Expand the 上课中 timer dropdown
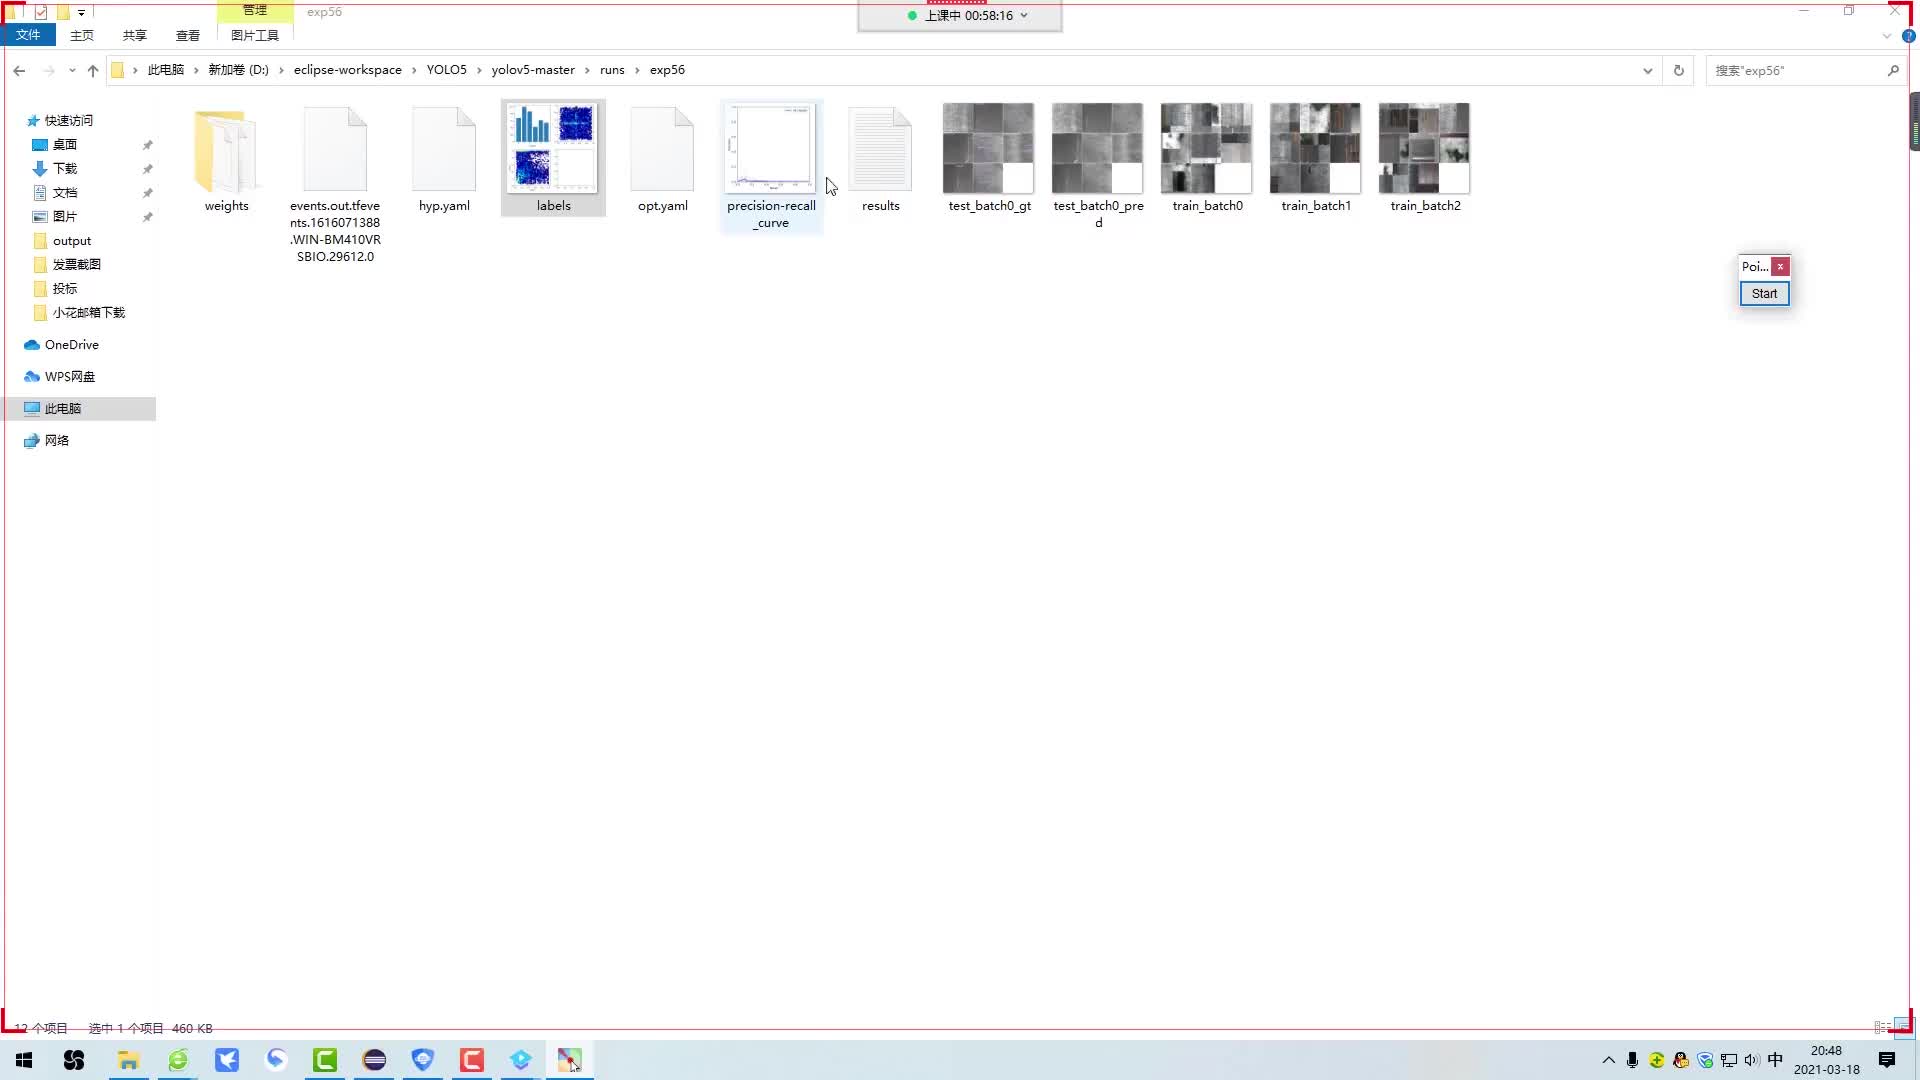 click(x=1023, y=15)
